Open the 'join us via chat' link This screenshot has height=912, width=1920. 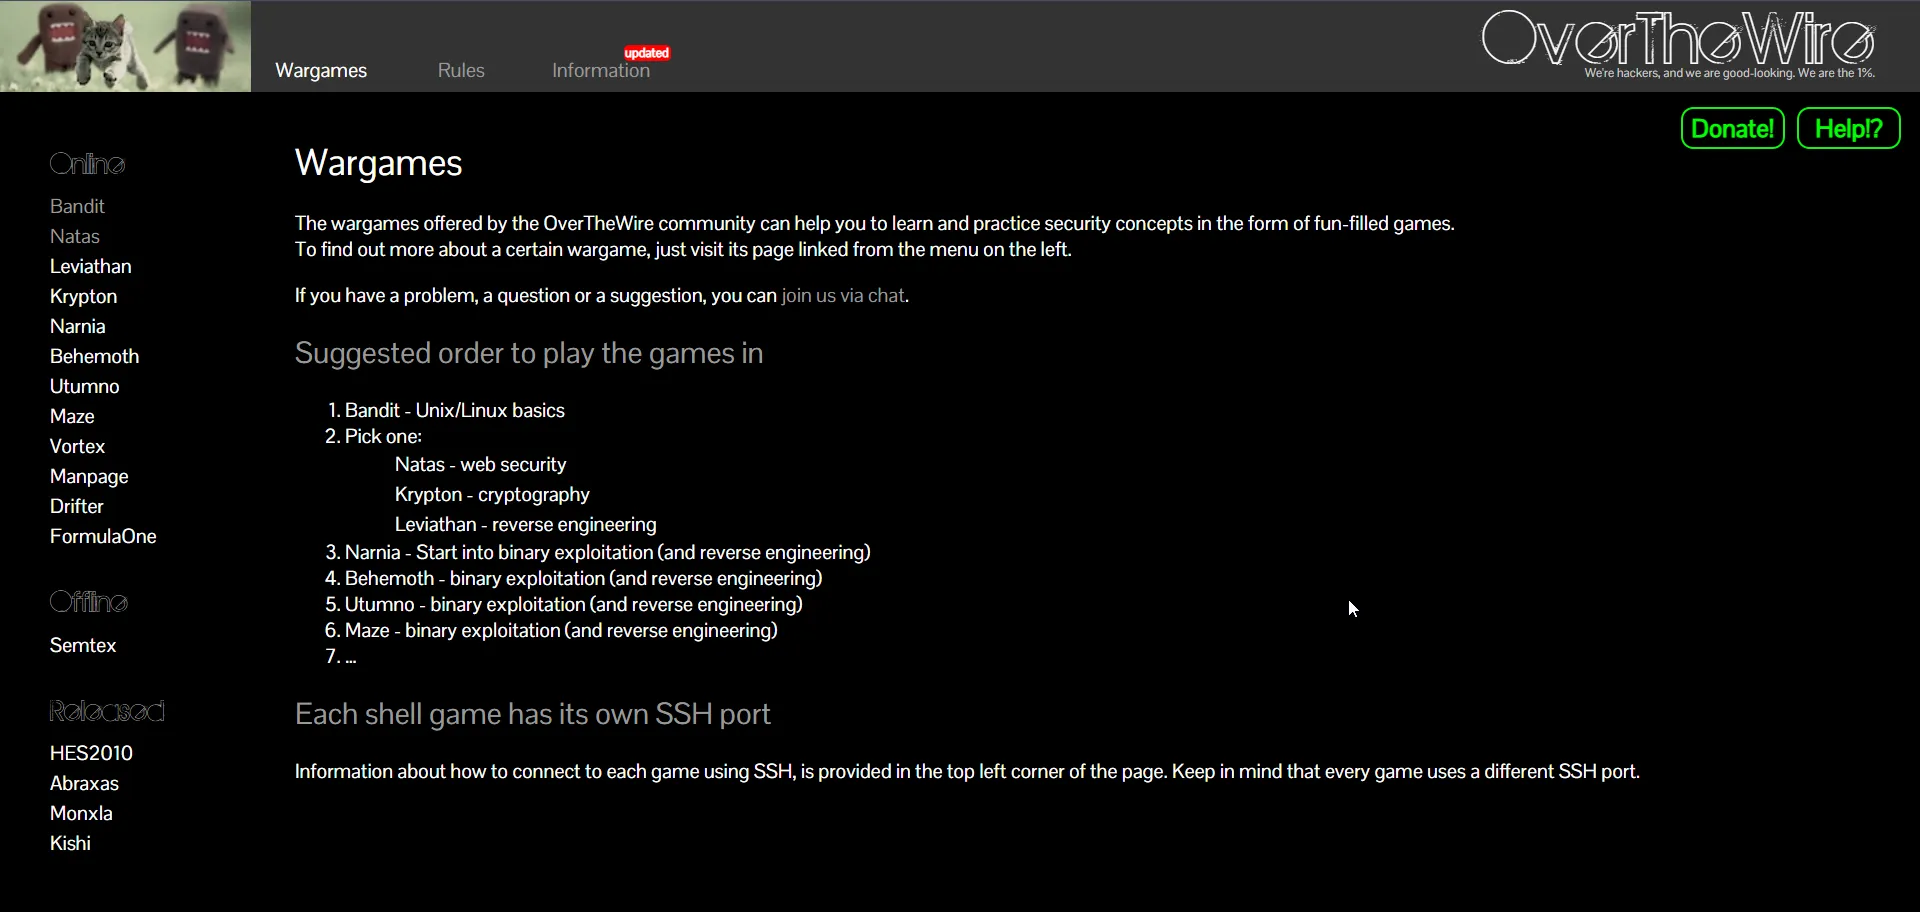click(x=843, y=296)
